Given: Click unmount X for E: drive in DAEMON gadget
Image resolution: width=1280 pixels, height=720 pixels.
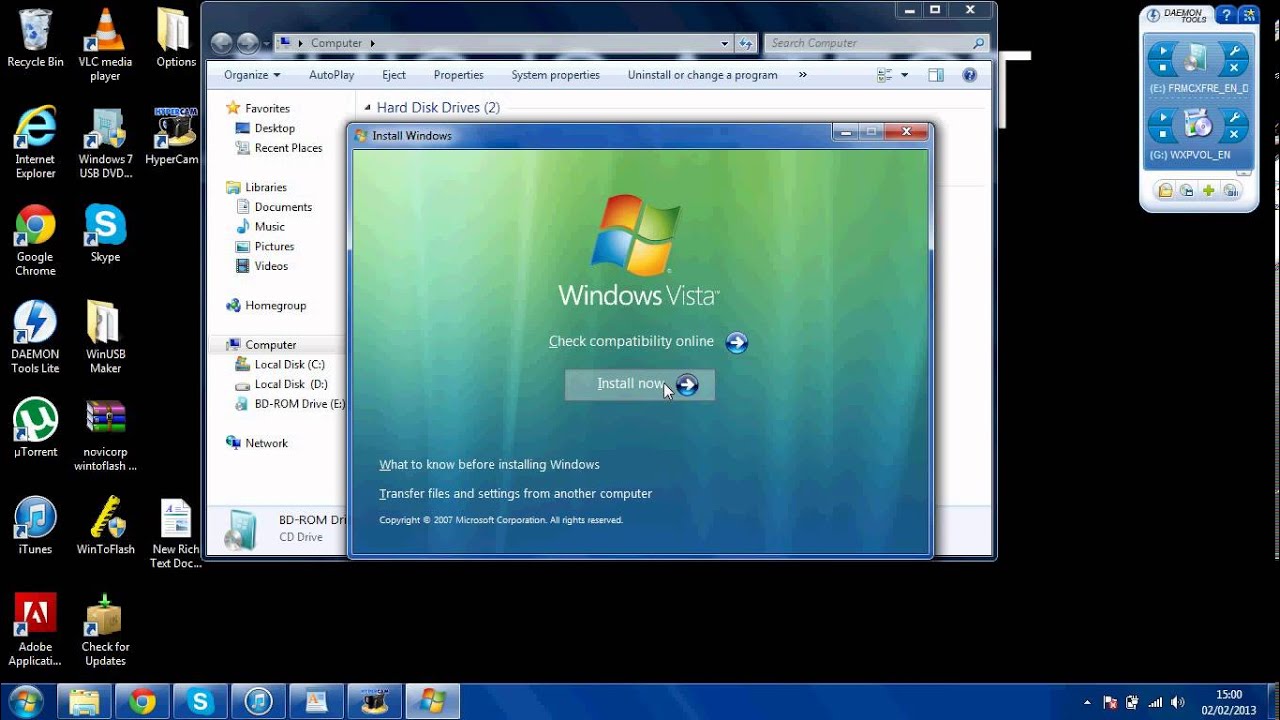Looking at the screenshot, I should point(1234,68).
